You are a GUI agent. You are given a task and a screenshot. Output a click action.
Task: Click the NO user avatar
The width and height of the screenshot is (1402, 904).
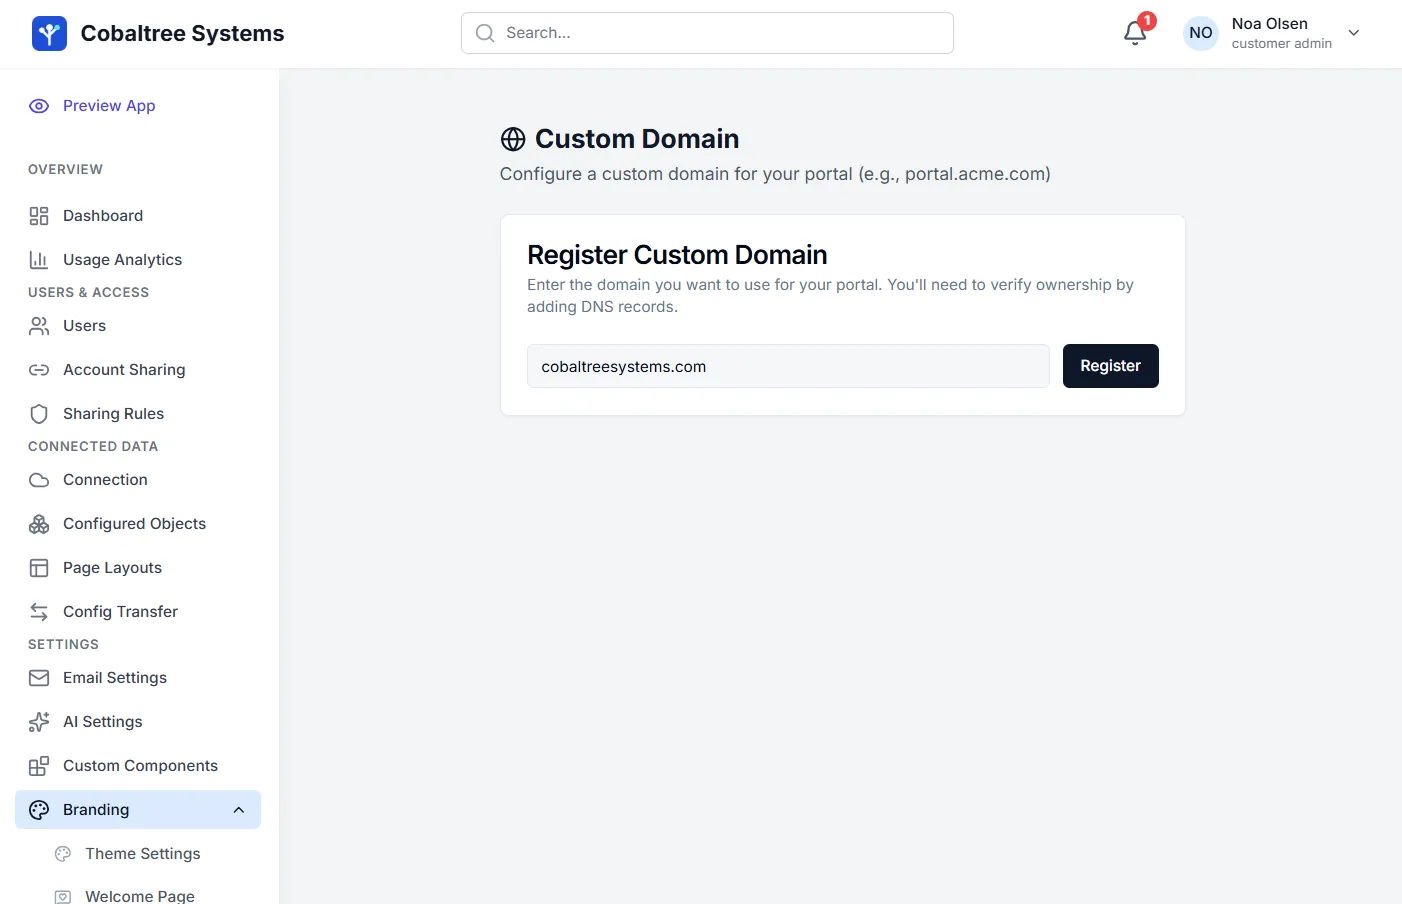[x=1201, y=33]
